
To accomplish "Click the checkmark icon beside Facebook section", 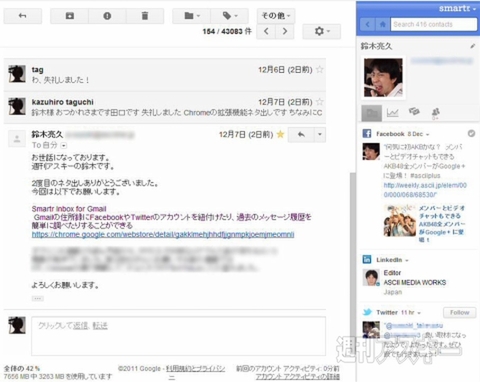I will [x=471, y=134].
